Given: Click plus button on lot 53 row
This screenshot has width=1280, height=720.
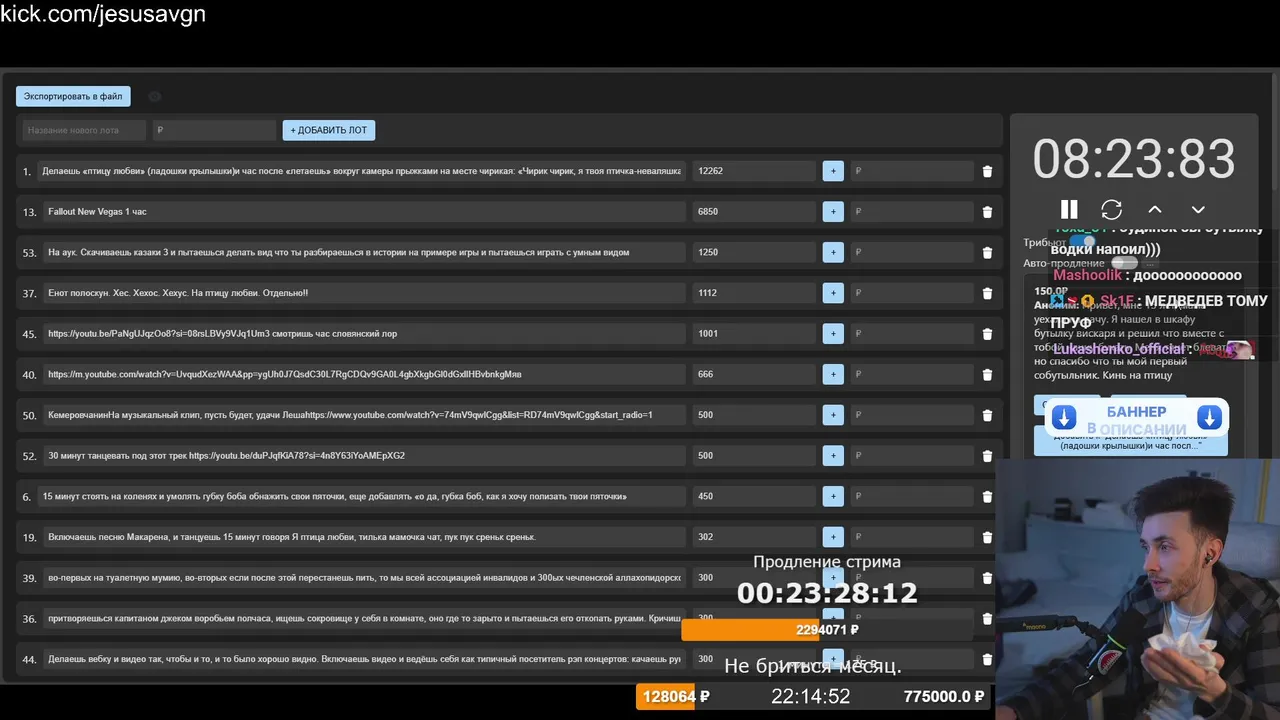Looking at the screenshot, I should 833,252.
